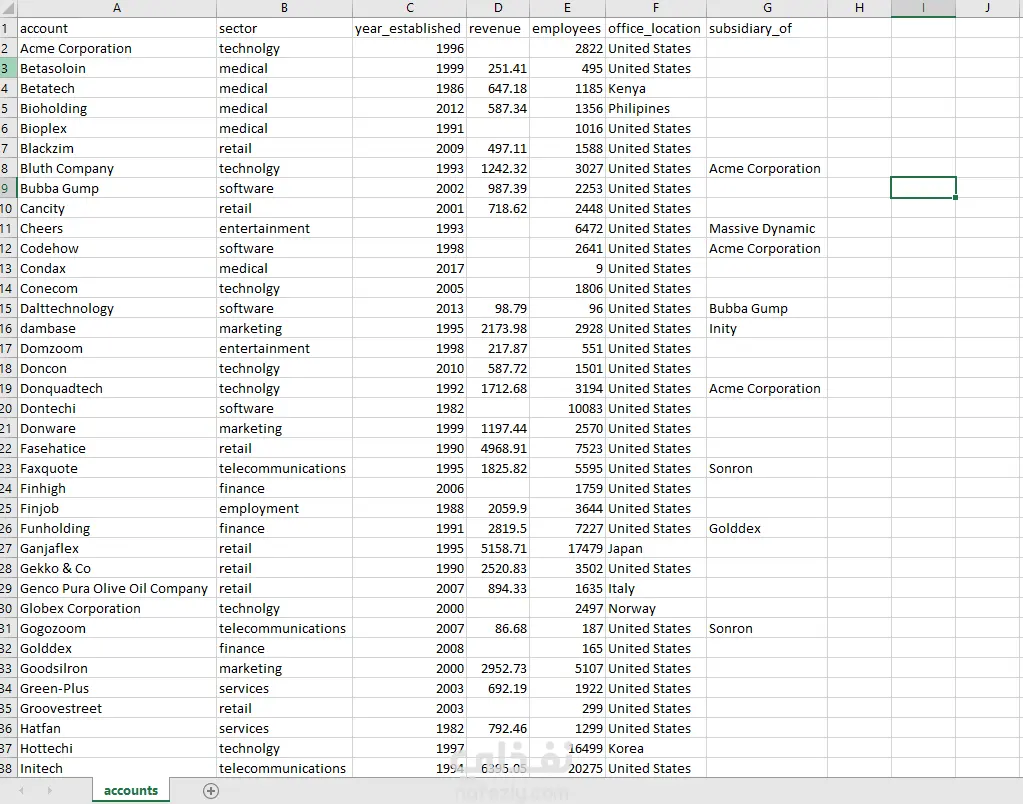
Task: Click the 'revenue' header cell
Action: (x=498, y=28)
